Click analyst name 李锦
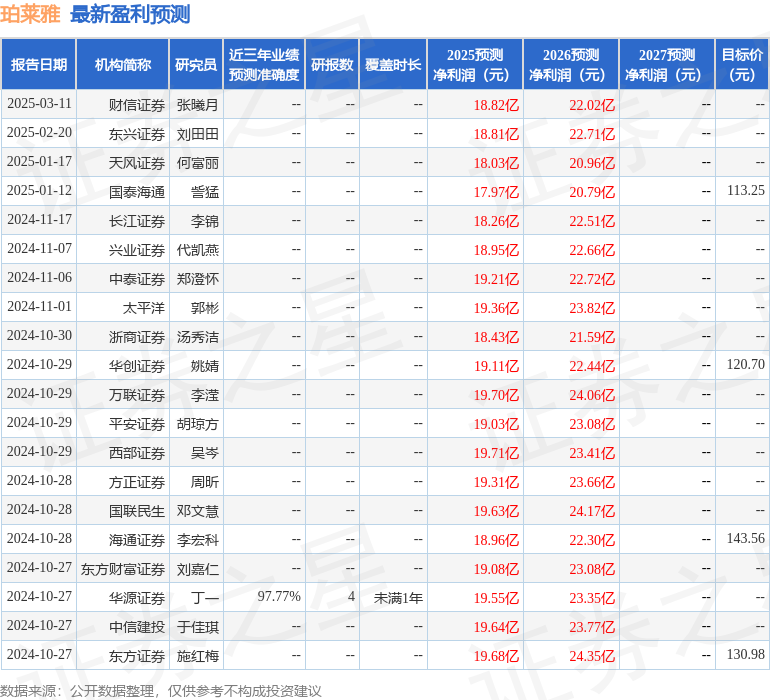Image resolution: width=770 pixels, height=700 pixels. click(x=205, y=221)
